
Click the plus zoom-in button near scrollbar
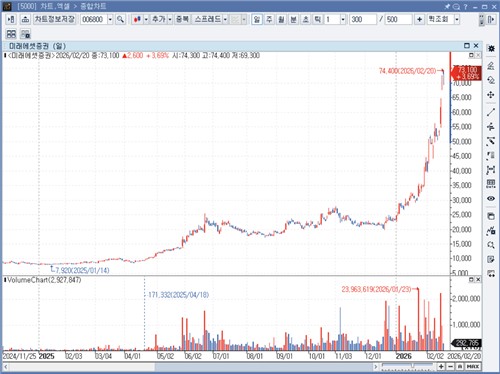441,367
